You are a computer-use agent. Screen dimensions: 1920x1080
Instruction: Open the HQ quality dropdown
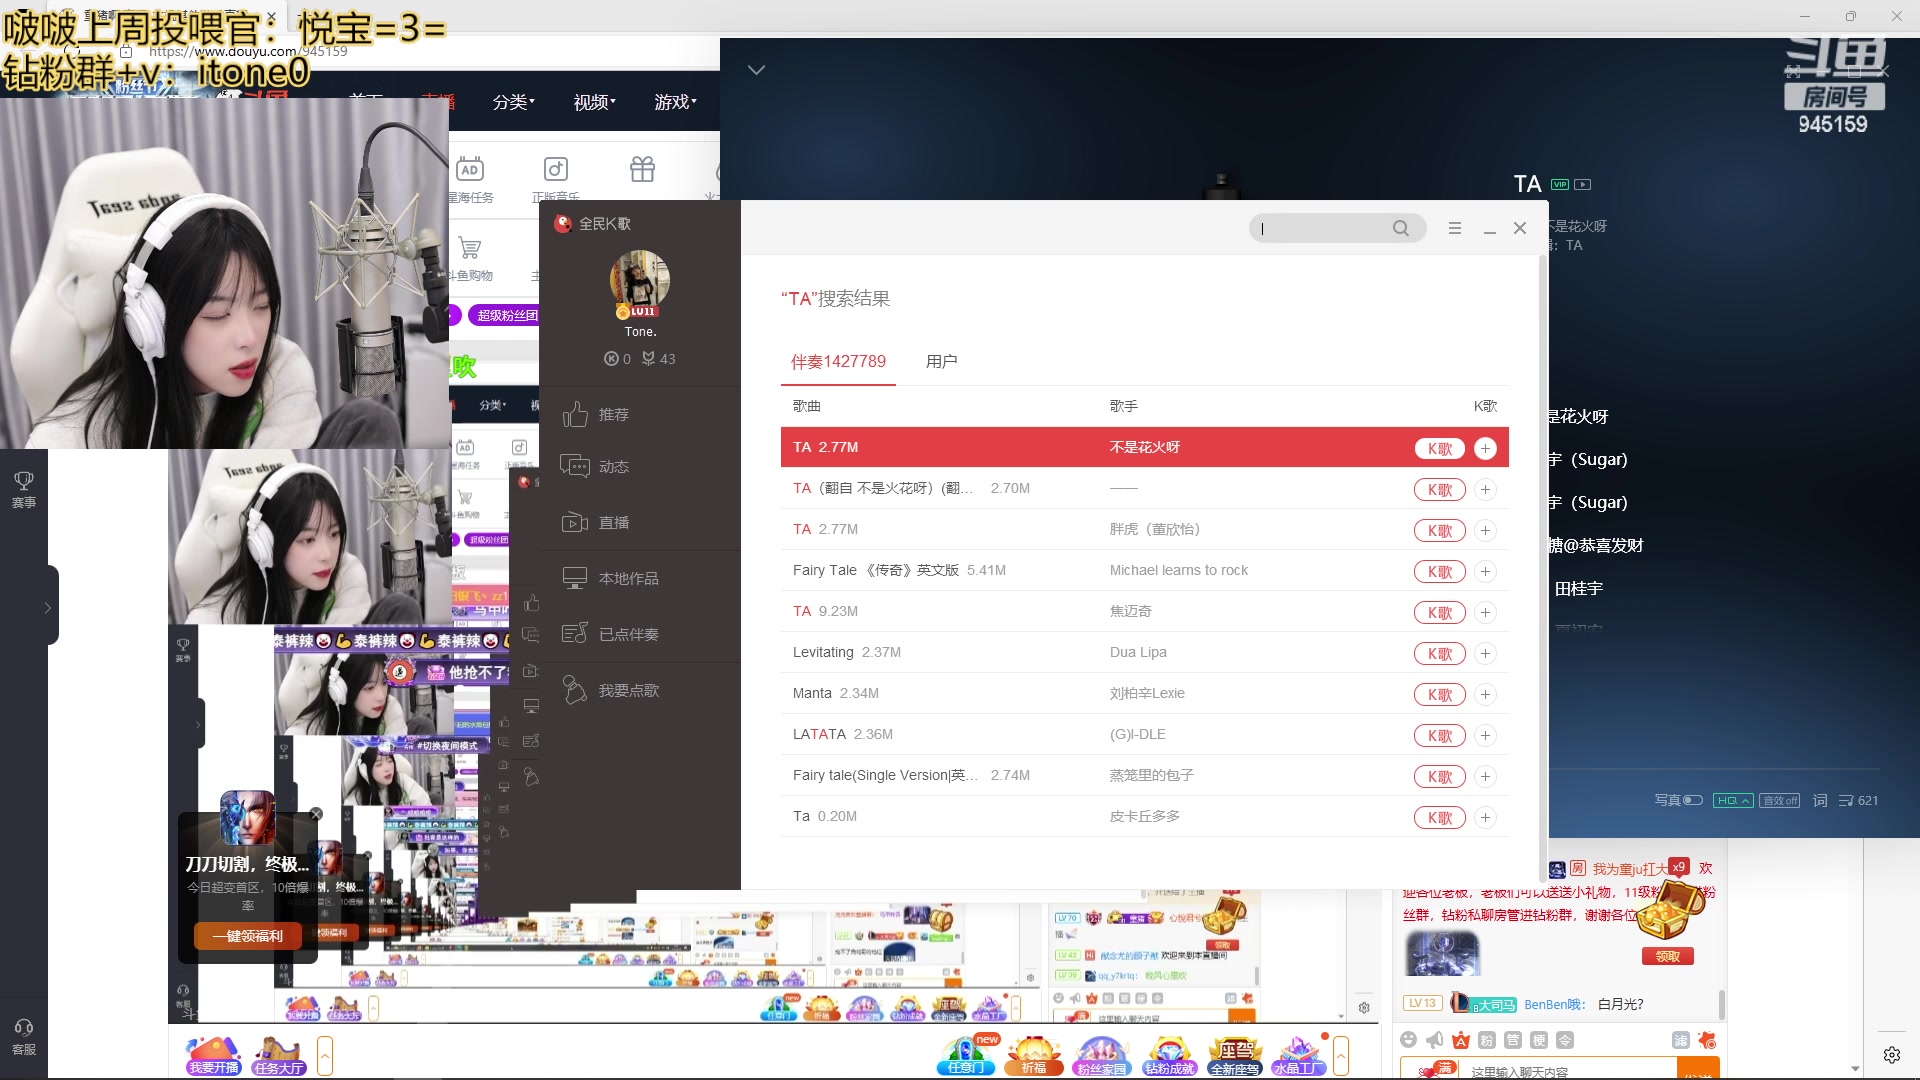(1732, 800)
